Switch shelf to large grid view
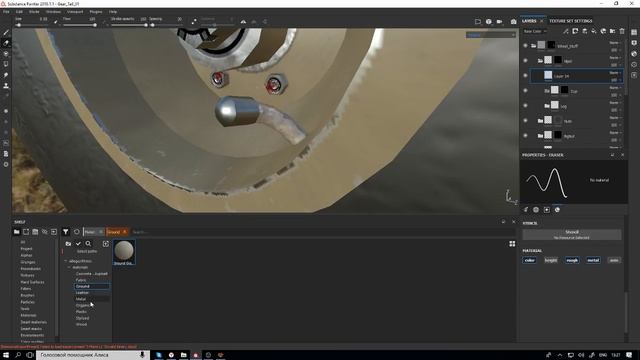This screenshot has height=360, width=640. (x=512, y=244)
